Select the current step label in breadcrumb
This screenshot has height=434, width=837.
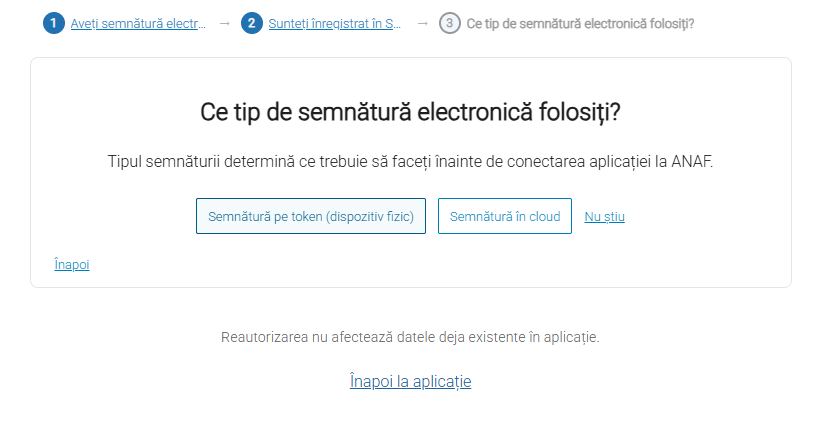pos(580,23)
